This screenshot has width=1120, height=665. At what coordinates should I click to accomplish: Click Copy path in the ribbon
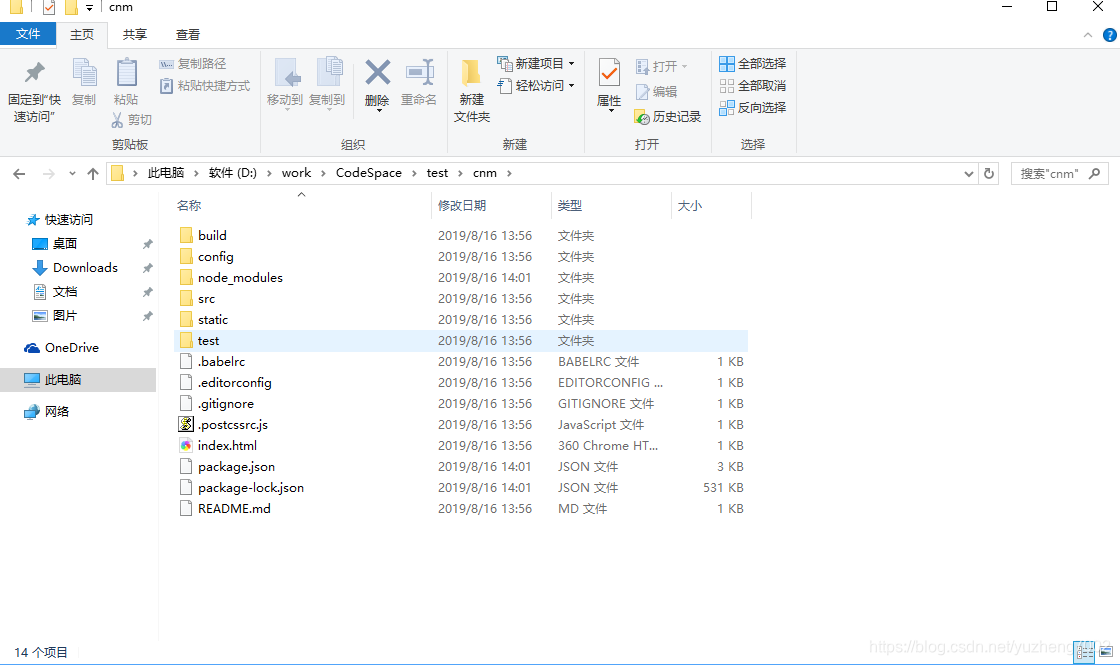tap(193, 64)
